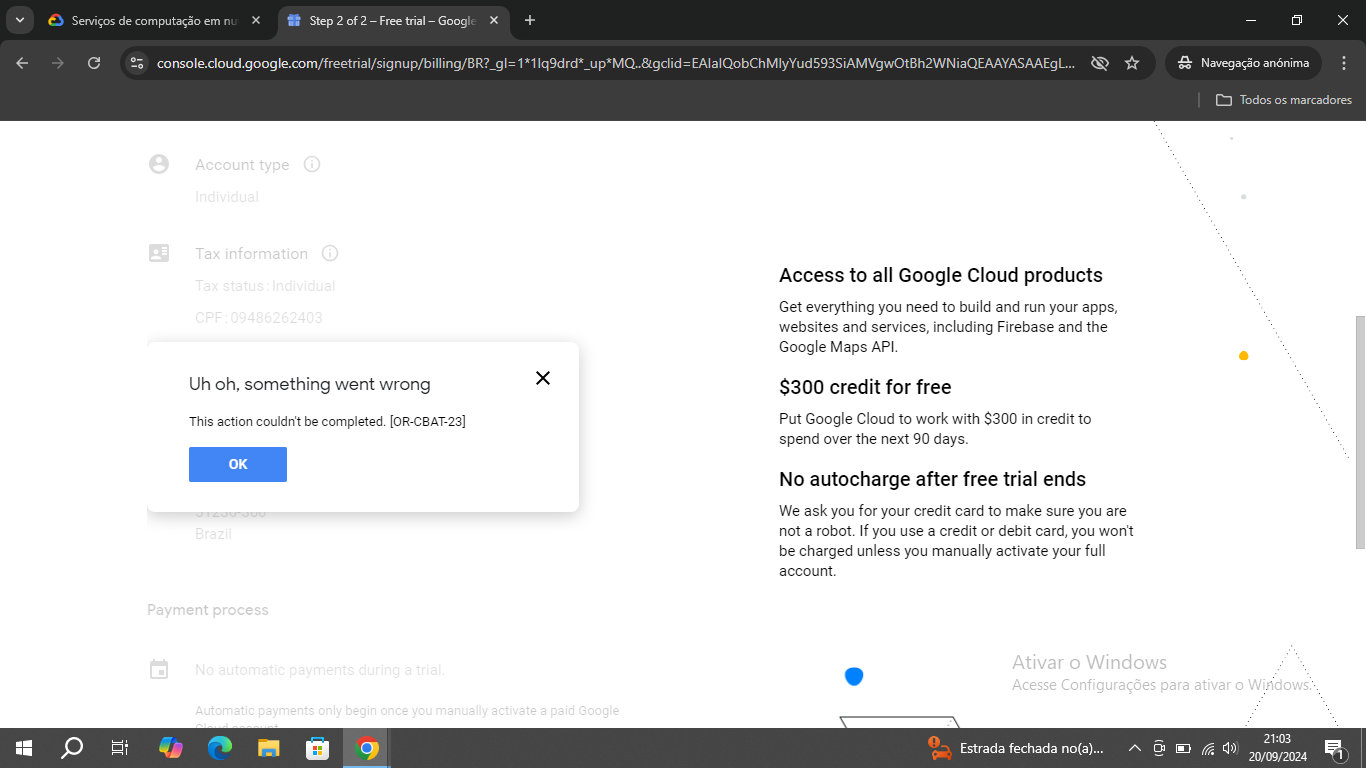Open Windows Start menu
This screenshot has height=768, width=1366.
tap(24, 748)
